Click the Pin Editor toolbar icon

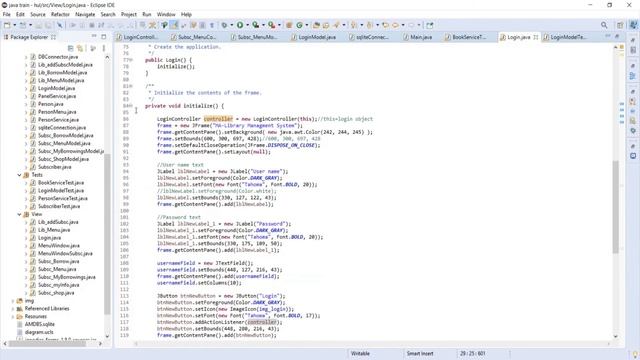tap(430, 25)
